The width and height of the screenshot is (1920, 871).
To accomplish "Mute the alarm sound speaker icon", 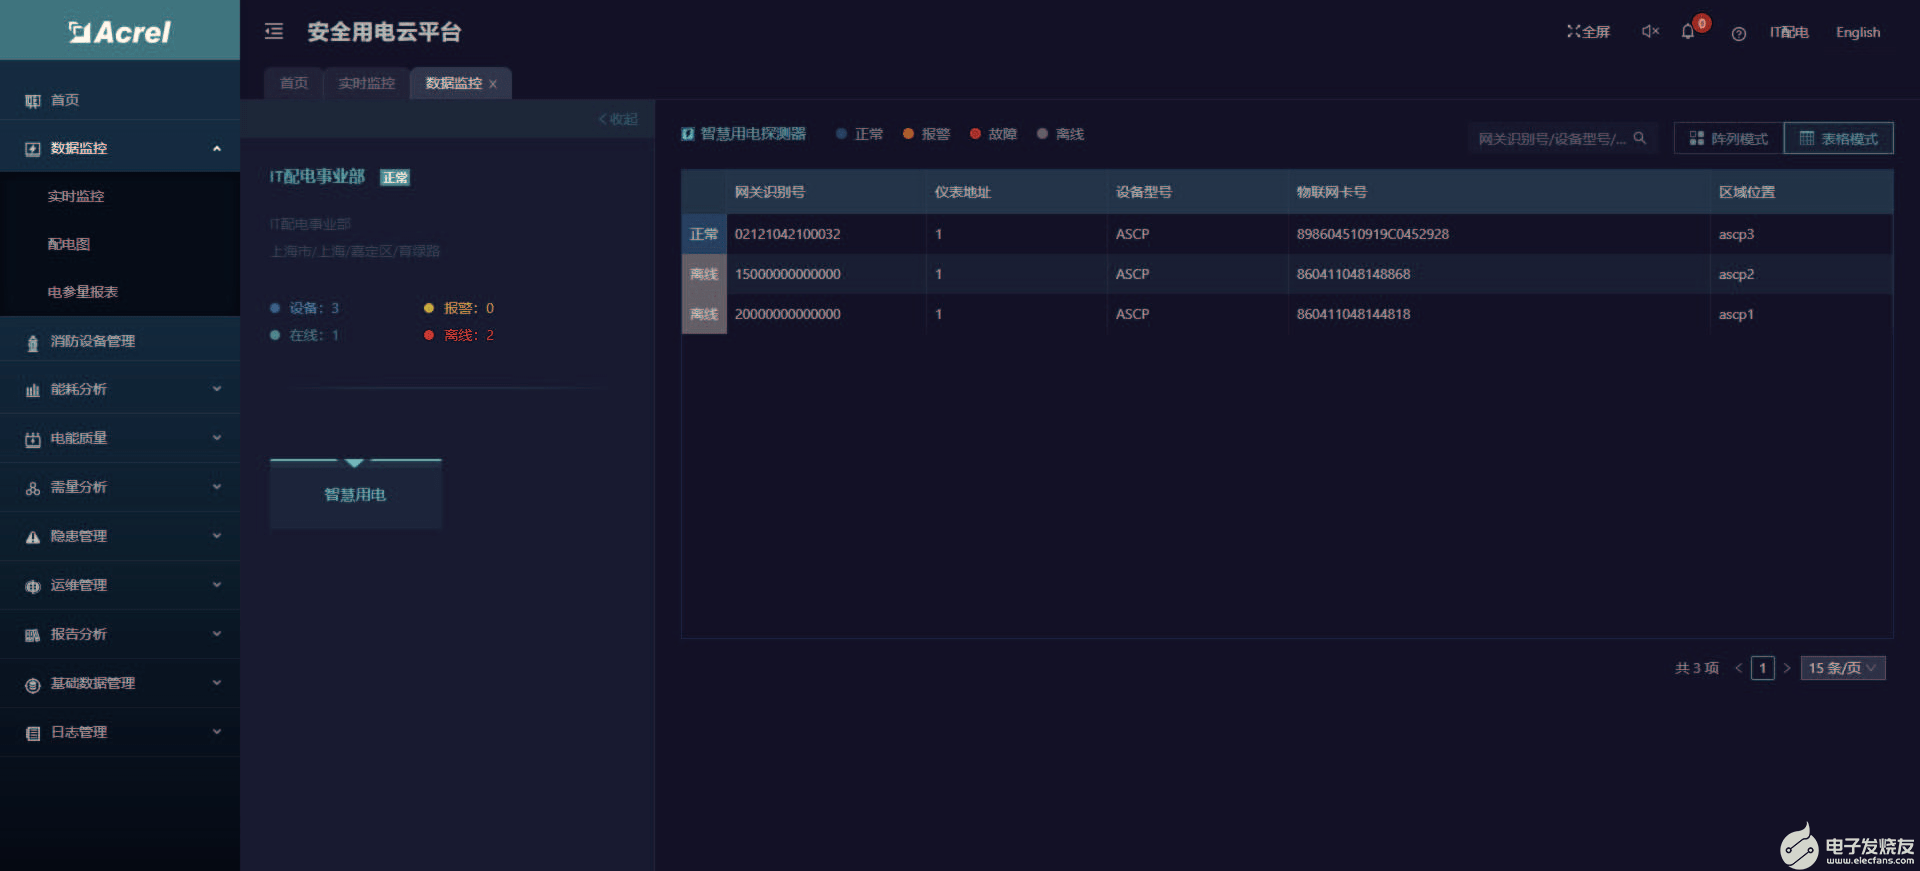I will 1650,32.
